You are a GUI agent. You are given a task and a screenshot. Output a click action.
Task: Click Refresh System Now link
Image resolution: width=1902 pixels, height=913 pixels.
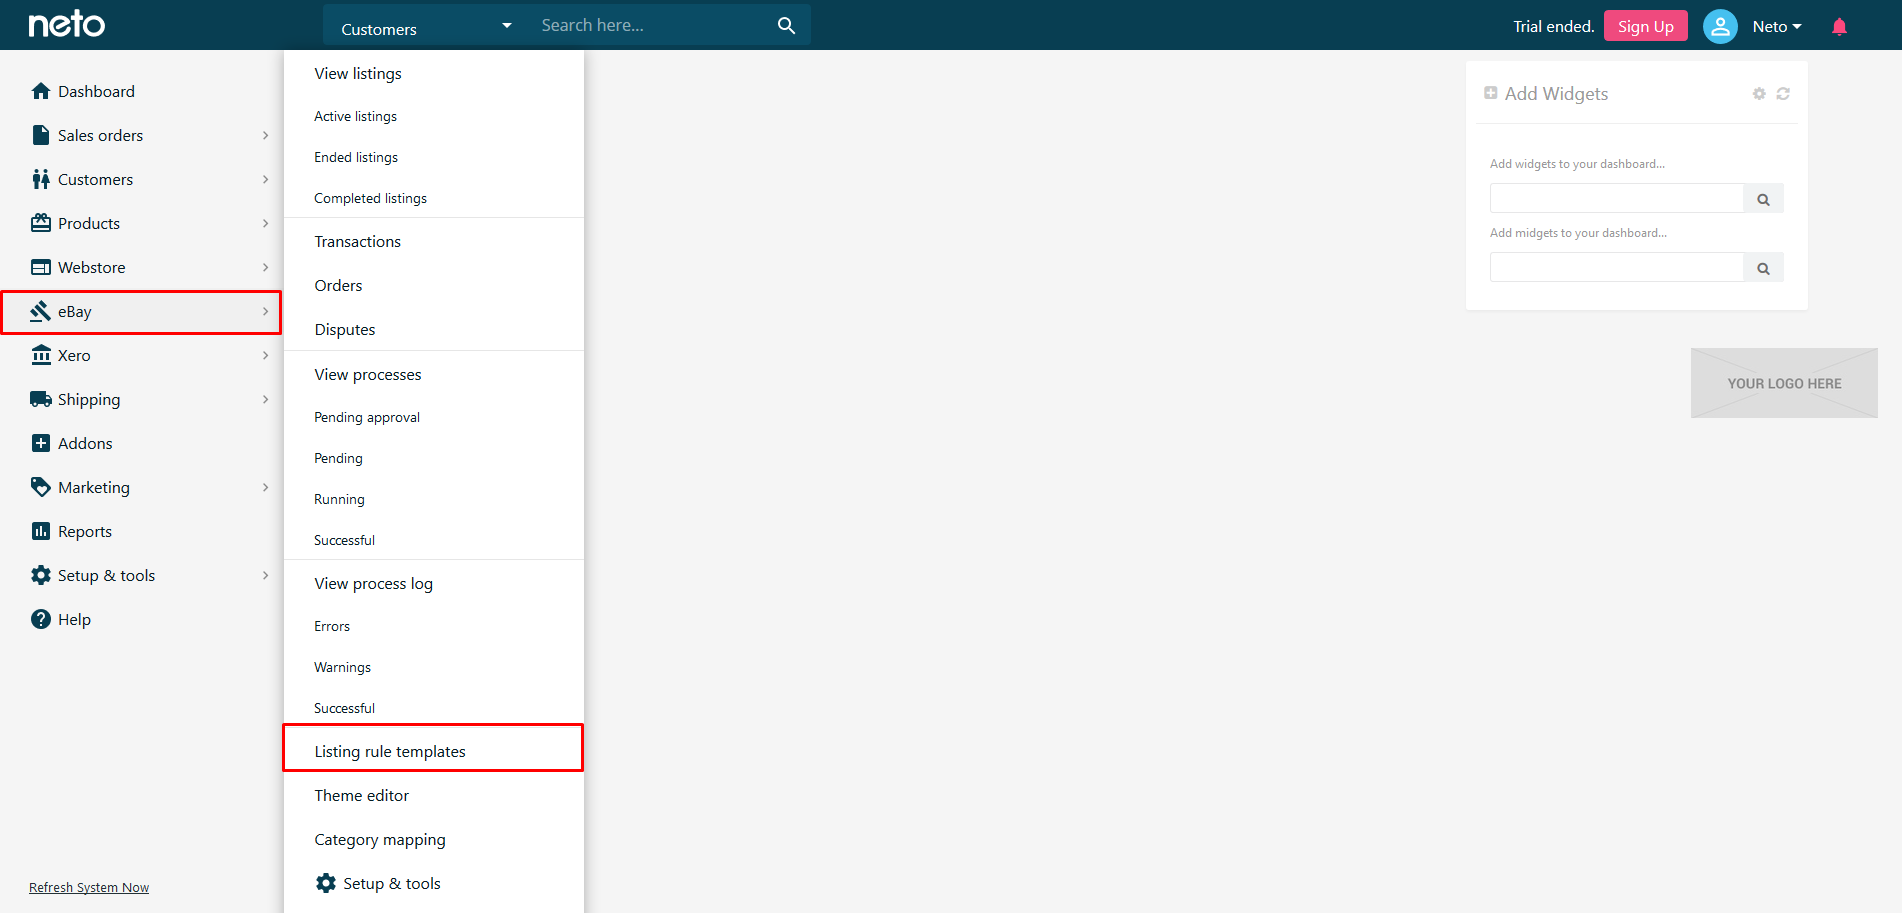click(x=89, y=888)
